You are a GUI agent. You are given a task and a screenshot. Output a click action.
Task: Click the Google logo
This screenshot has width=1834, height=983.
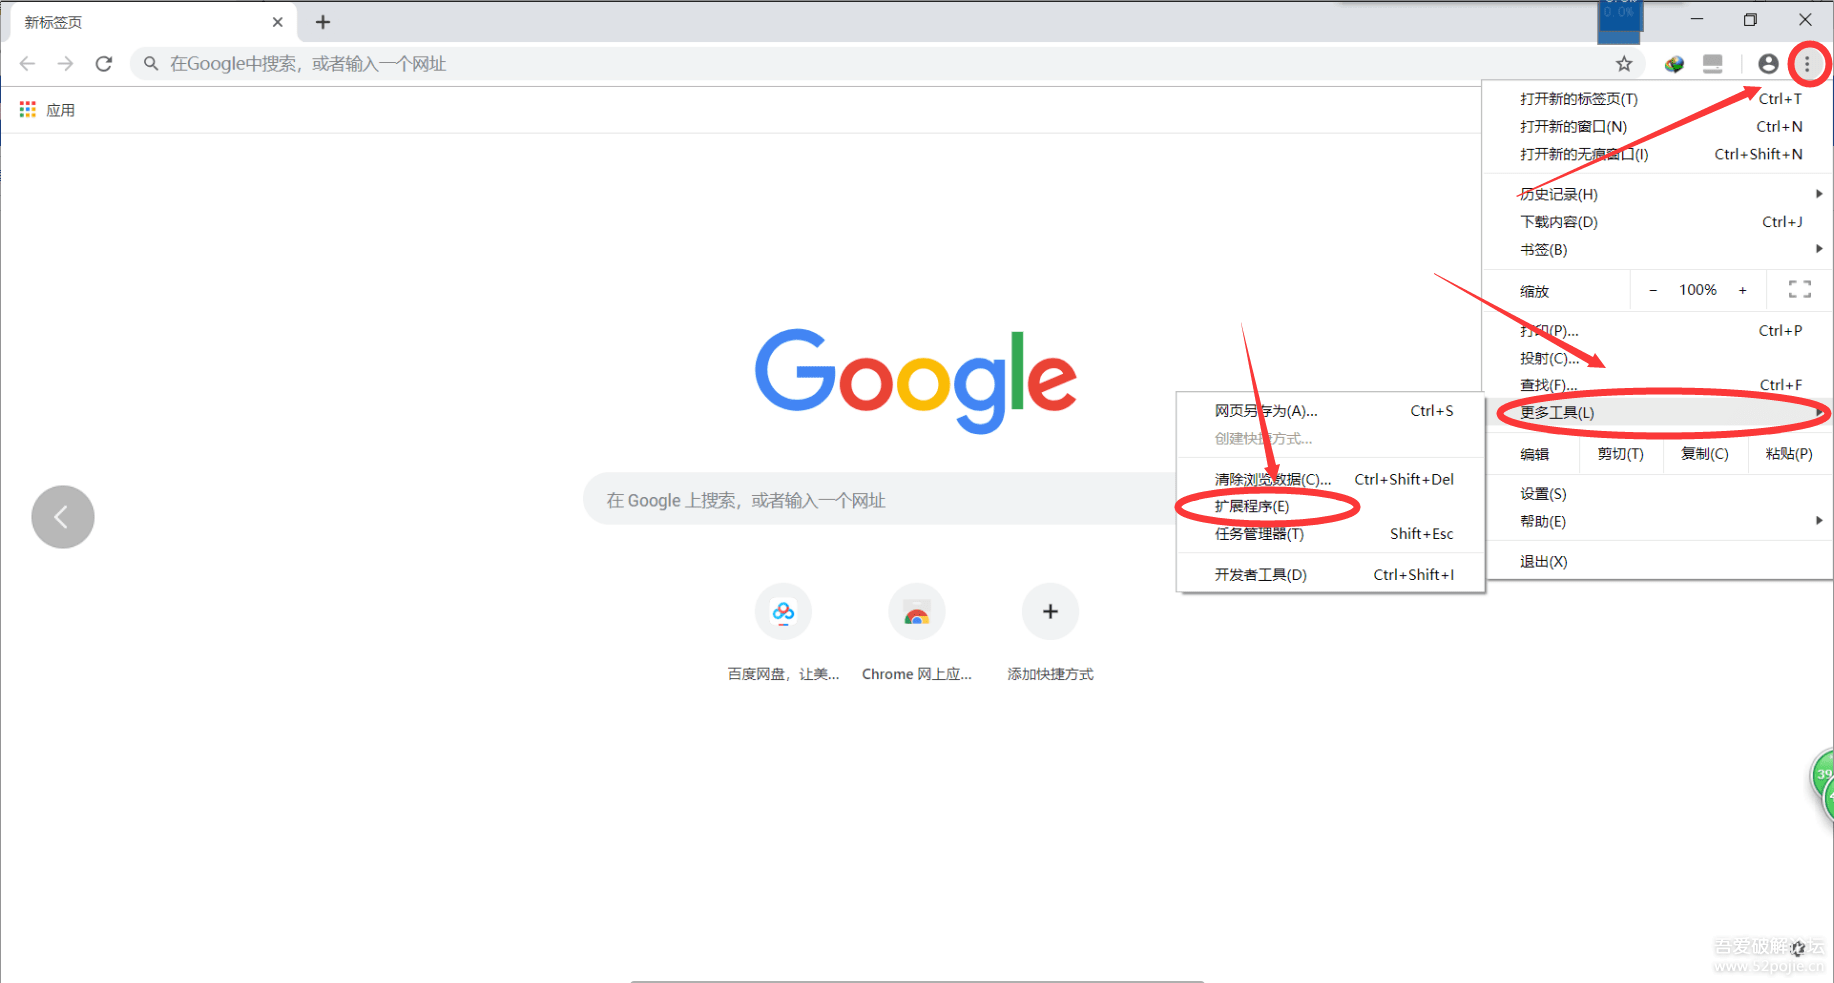click(x=915, y=380)
